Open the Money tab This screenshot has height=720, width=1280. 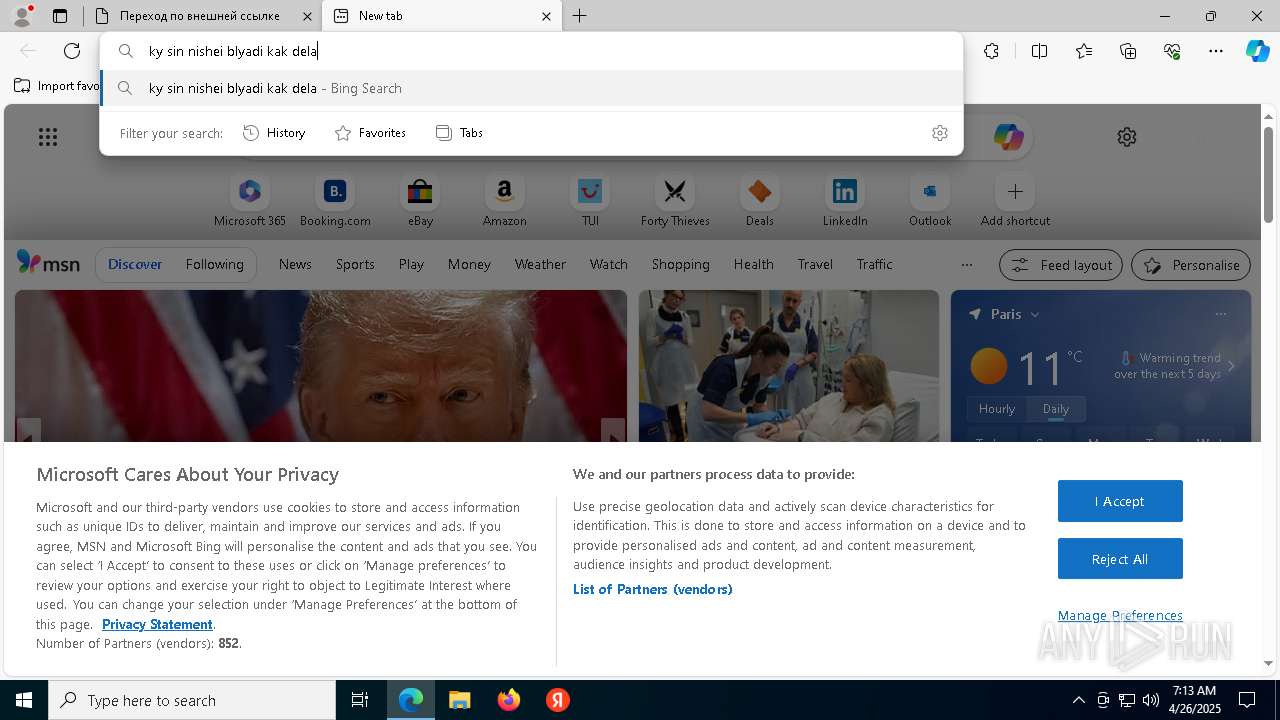click(x=469, y=264)
